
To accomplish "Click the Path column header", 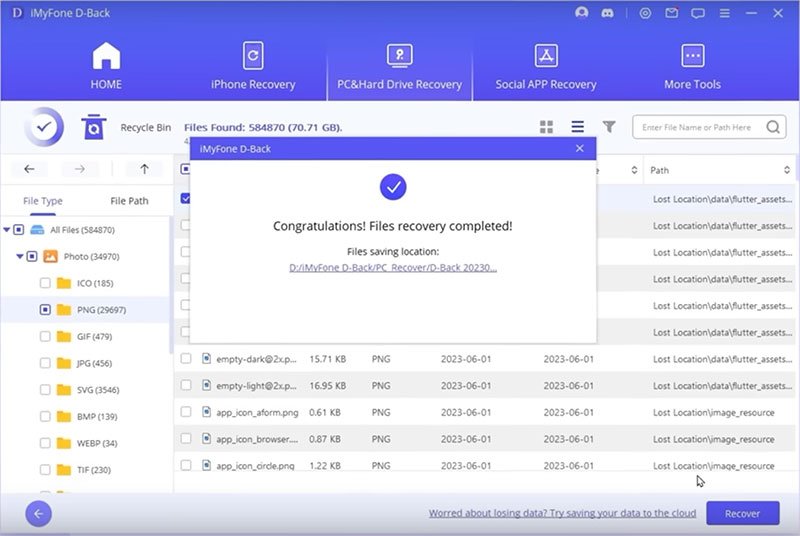I will pos(659,170).
